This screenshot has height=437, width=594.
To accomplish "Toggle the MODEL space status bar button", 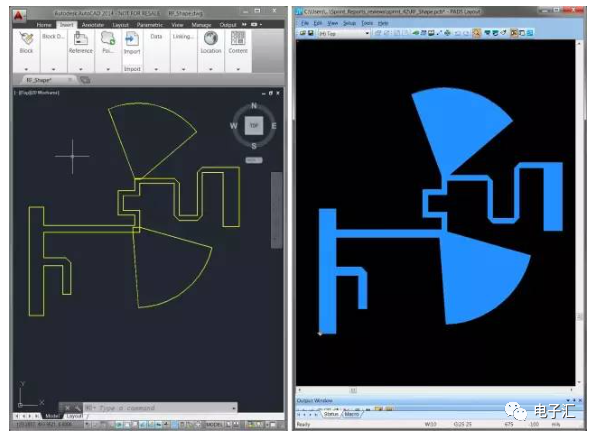I will [213, 425].
